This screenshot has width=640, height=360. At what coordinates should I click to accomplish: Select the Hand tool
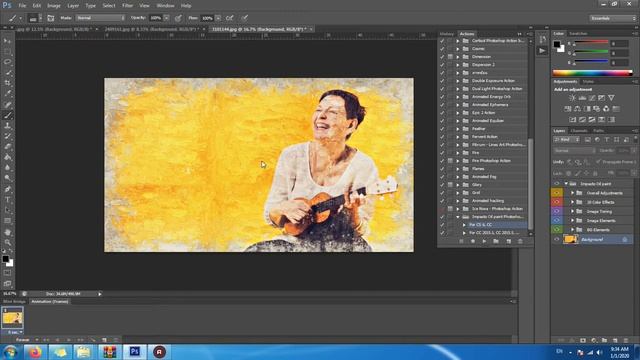click(x=7, y=232)
